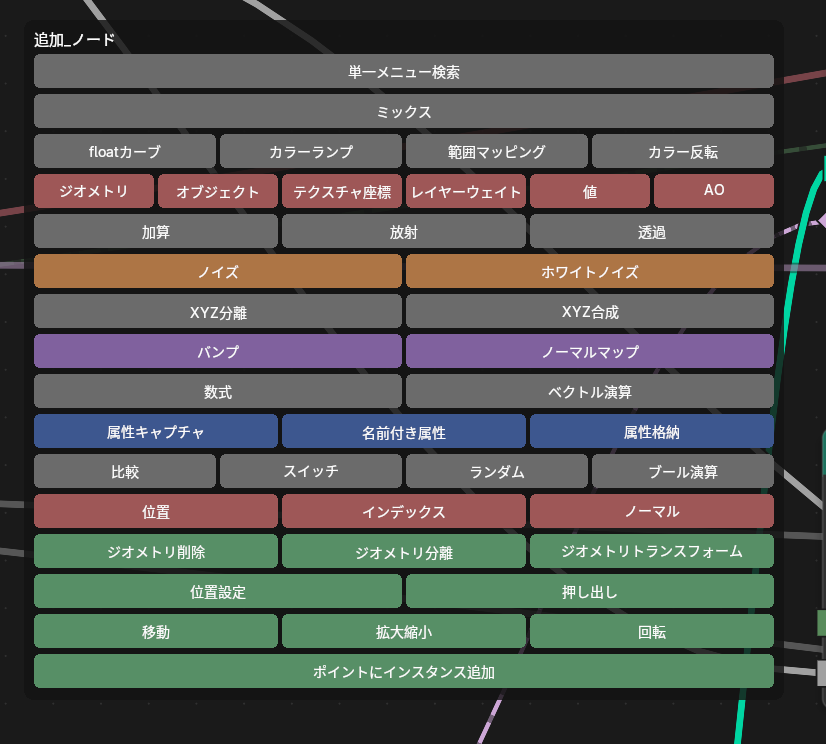Add a ノイズ texture node
The image size is (826, 744).
[217, 271]
